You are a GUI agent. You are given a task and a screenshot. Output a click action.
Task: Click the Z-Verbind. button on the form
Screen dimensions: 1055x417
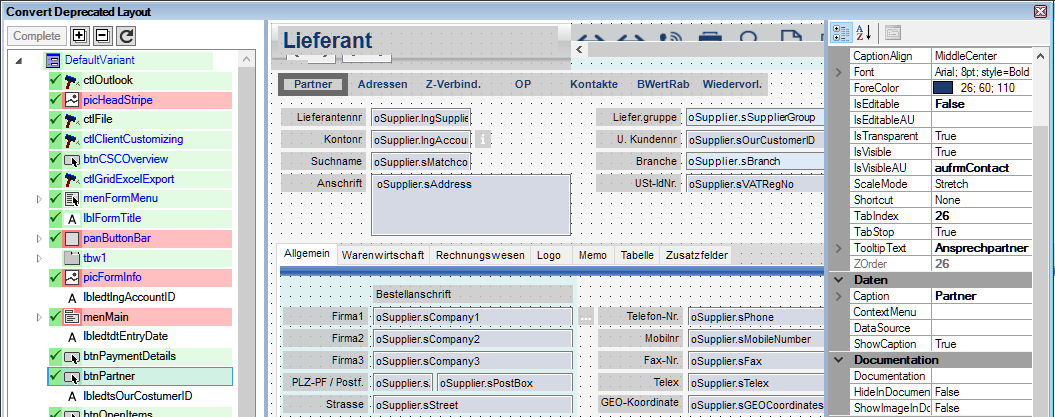pos(453,84)
